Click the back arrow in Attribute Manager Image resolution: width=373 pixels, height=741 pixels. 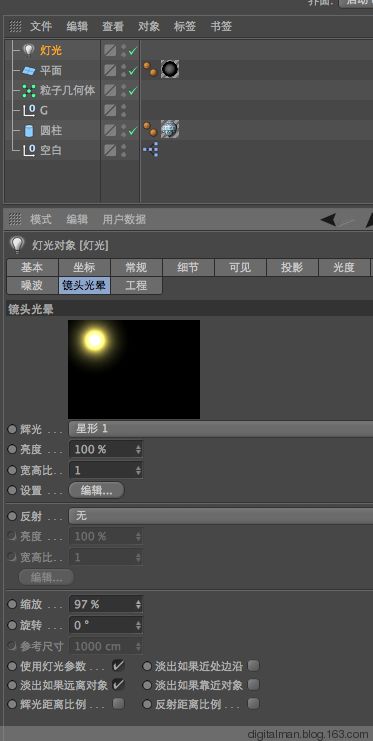point(329,219)
